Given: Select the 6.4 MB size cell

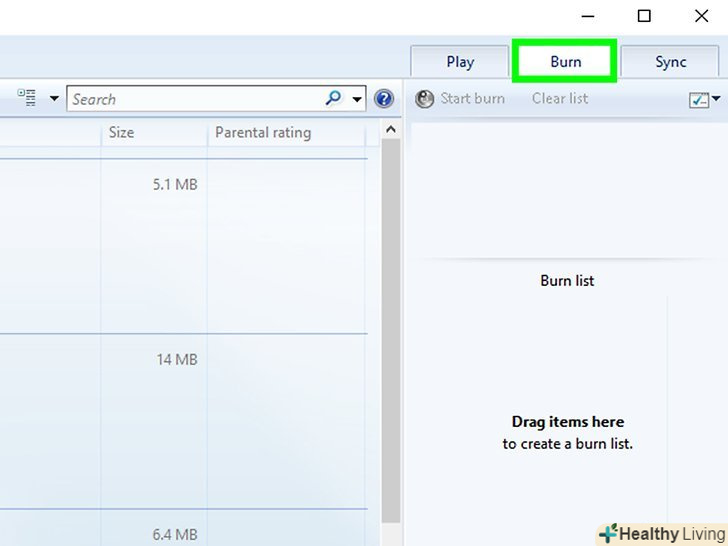Looking at the screenshot, I should (175, 534).
